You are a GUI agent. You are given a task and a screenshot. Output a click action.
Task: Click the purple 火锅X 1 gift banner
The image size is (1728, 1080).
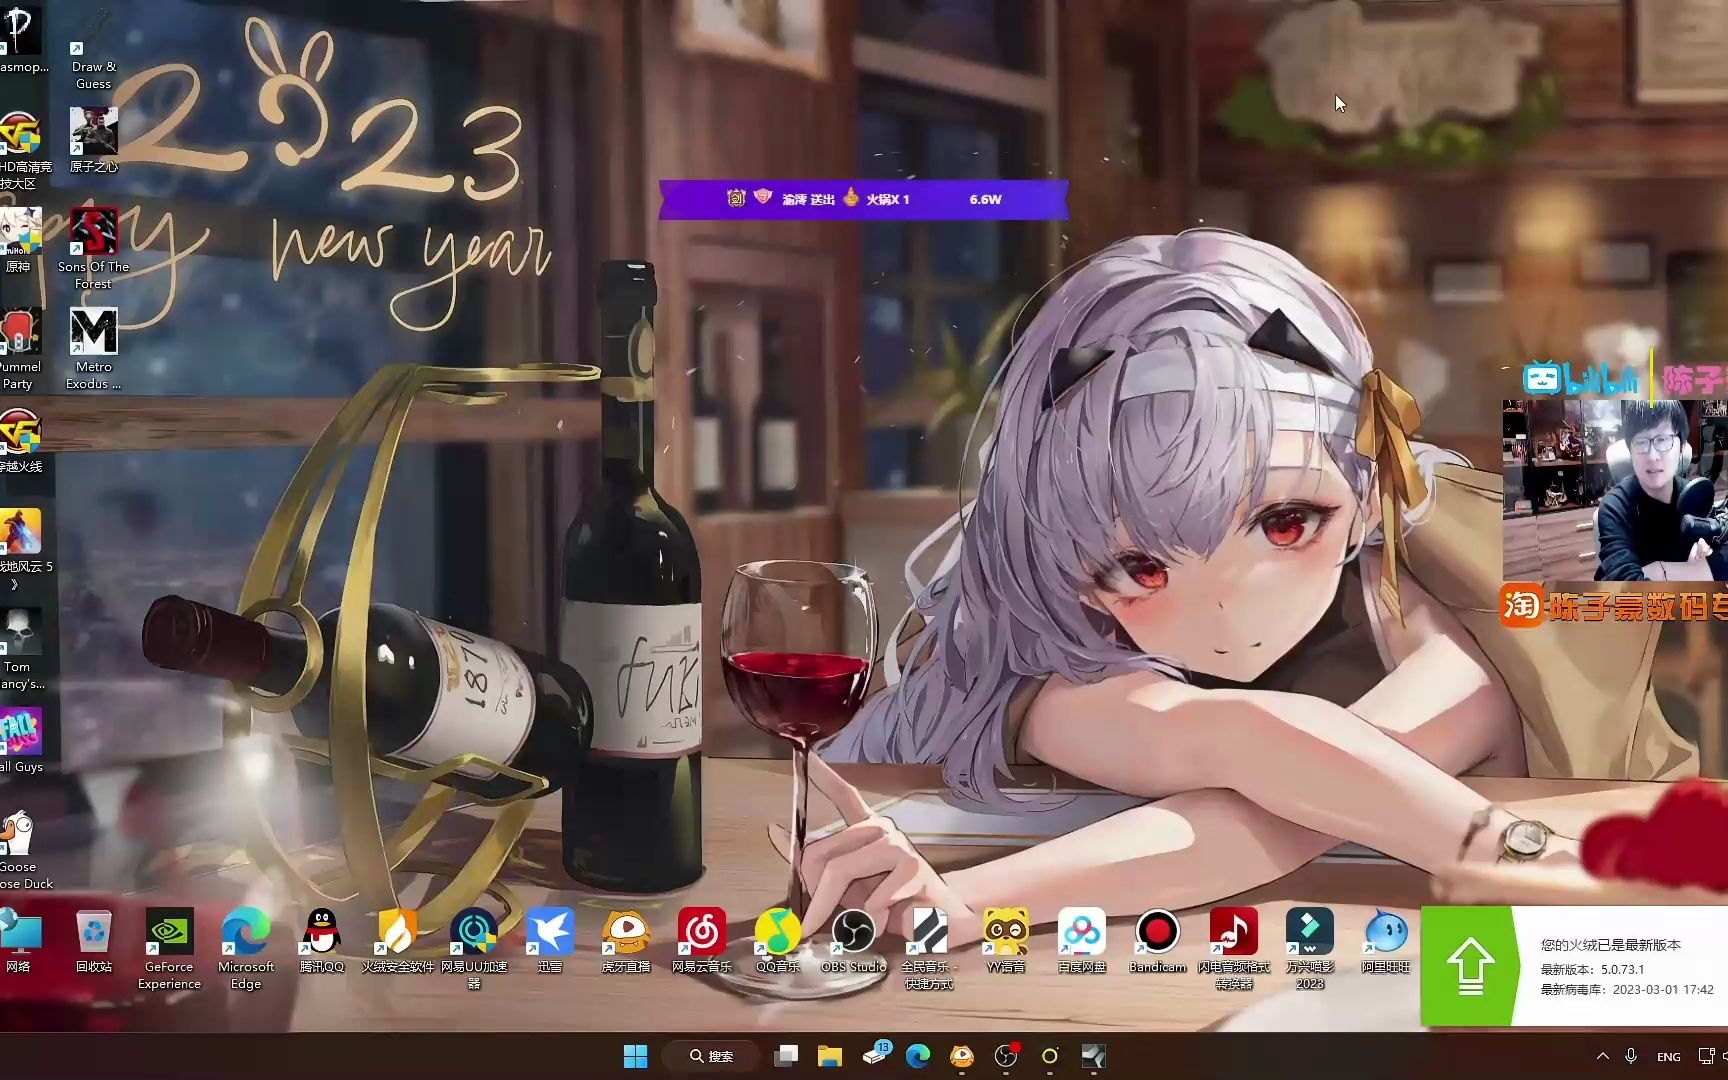click(x=863, y=199)
